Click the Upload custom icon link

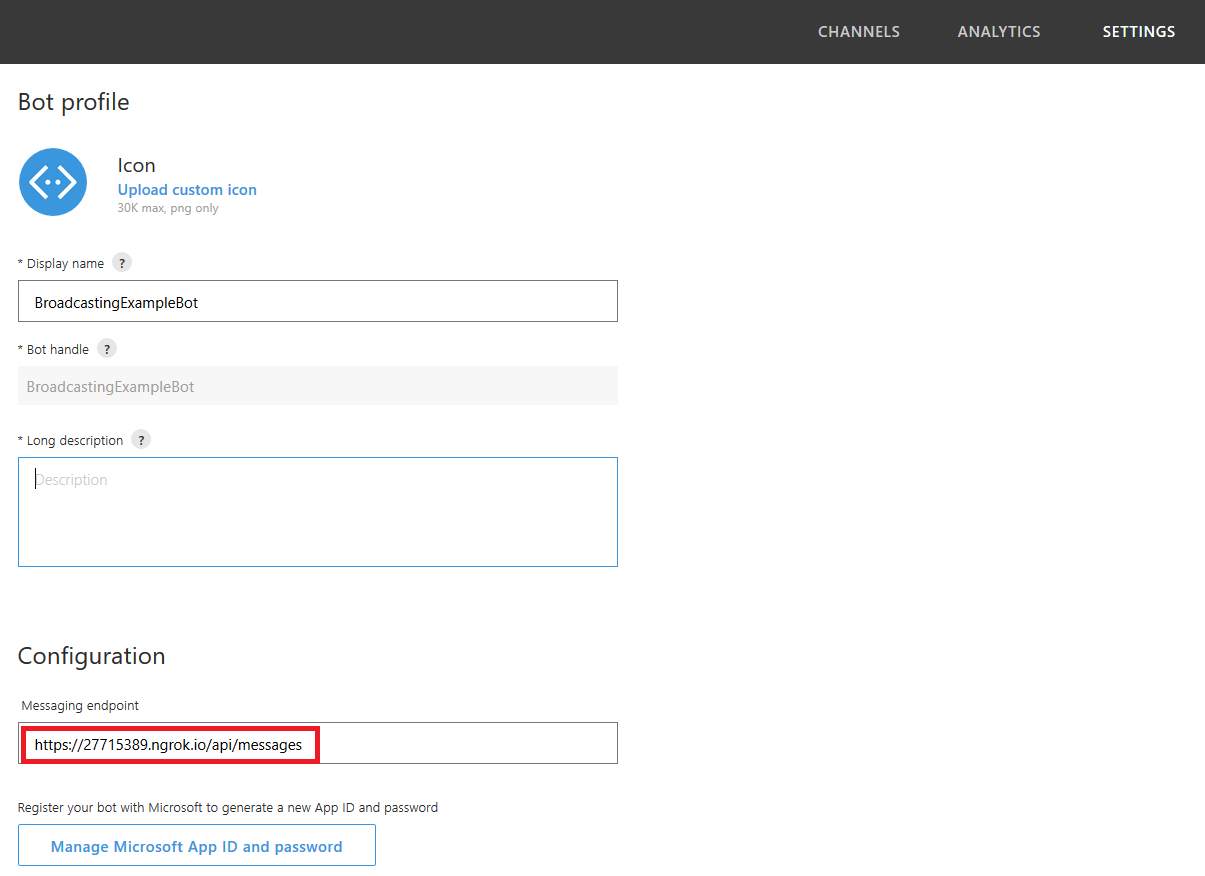187,190
